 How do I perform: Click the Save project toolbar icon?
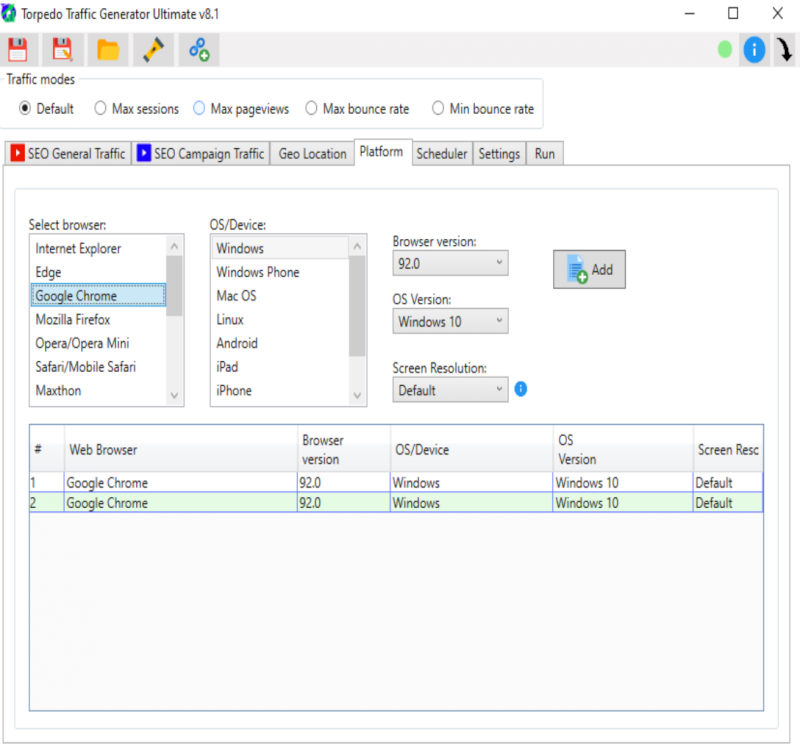[18, 49]
